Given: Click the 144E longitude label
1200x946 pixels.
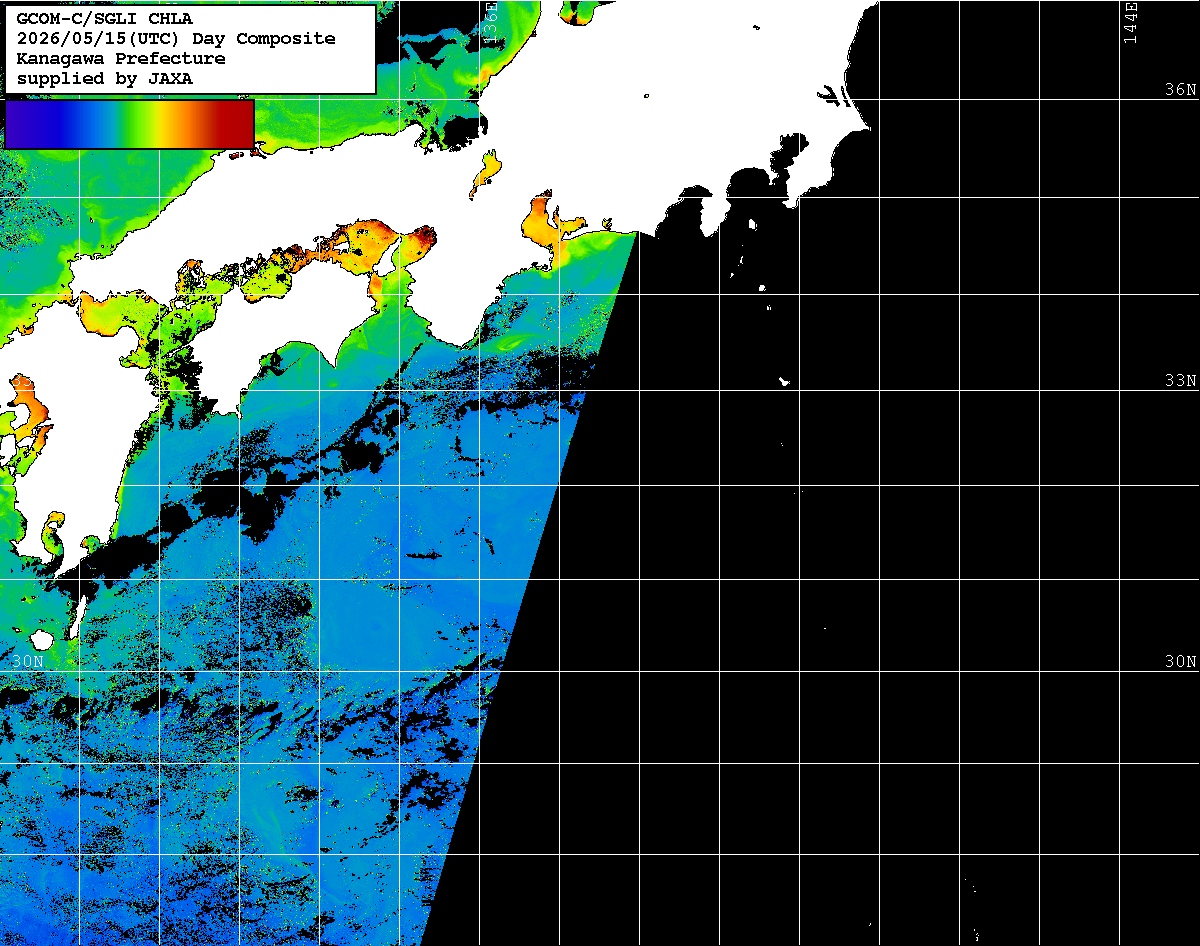Looking at the screenshot, I should pos(1130,22).
